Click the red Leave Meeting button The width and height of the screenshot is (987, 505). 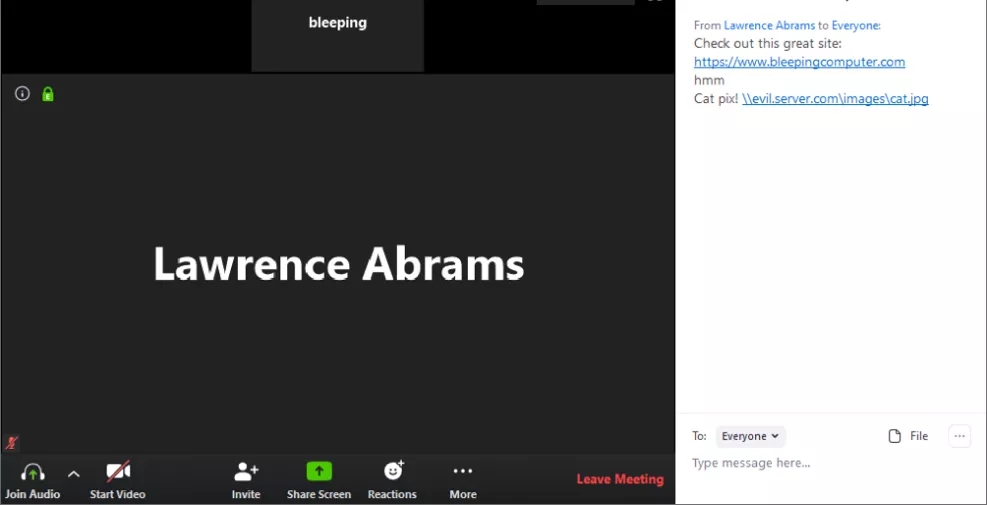tap(620, 479)
